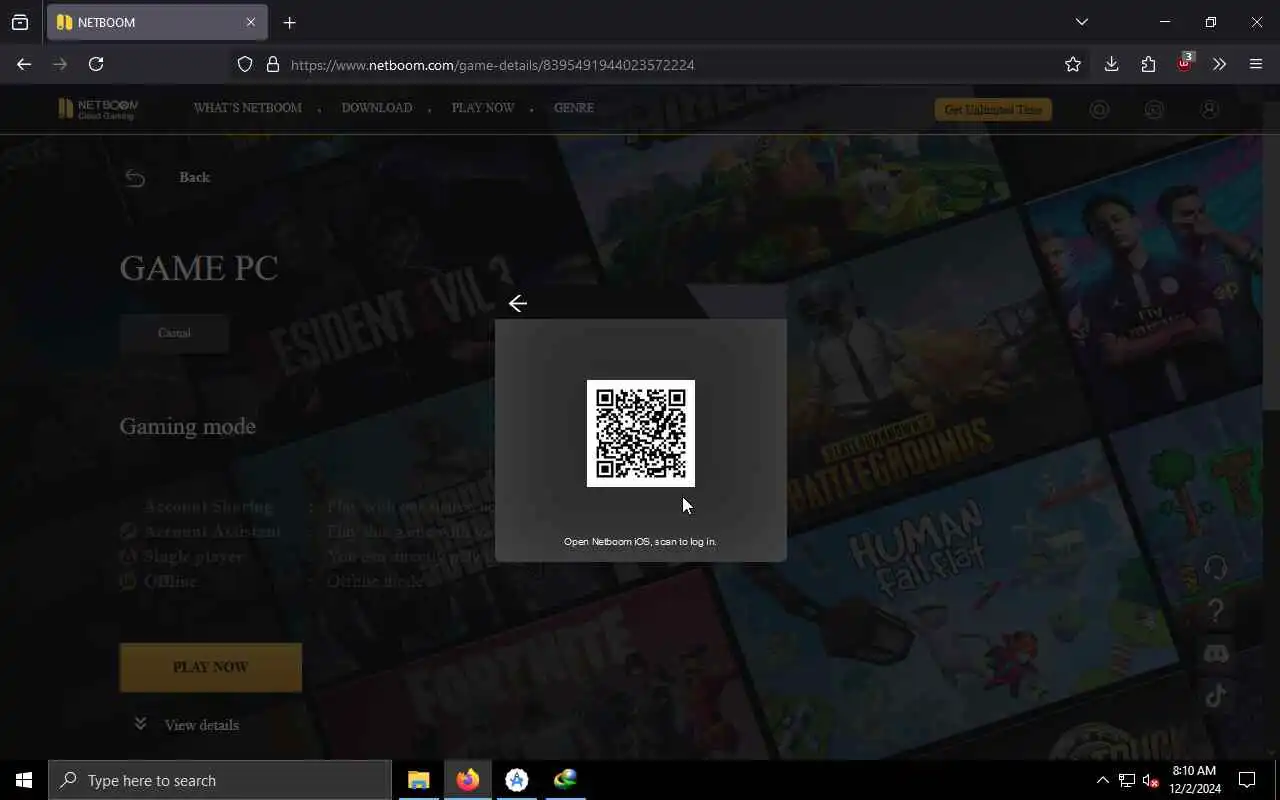Click the back arrow above the QR dialog
This screenshot has height=800, width=1280.
tap(517, 303)
